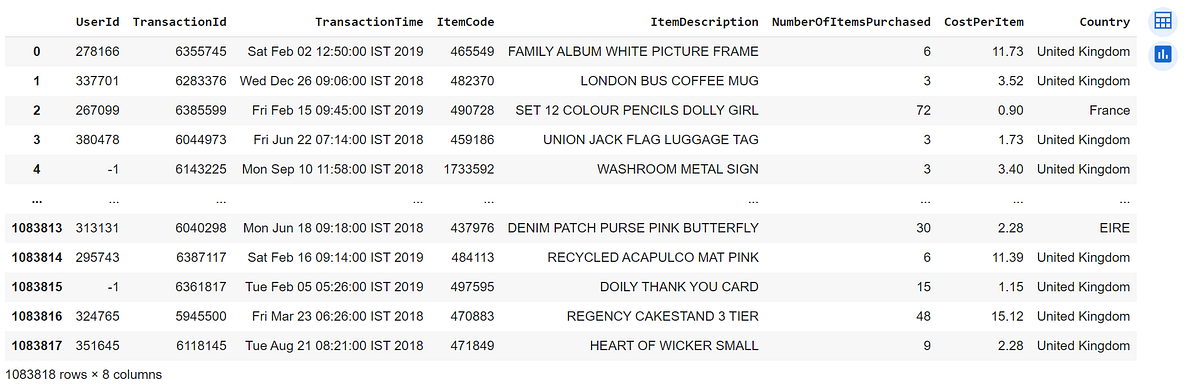1200x391 pixels.
Task: Click the ItemDescription column header
Action: pyautogui.click(x=704, y=22)
